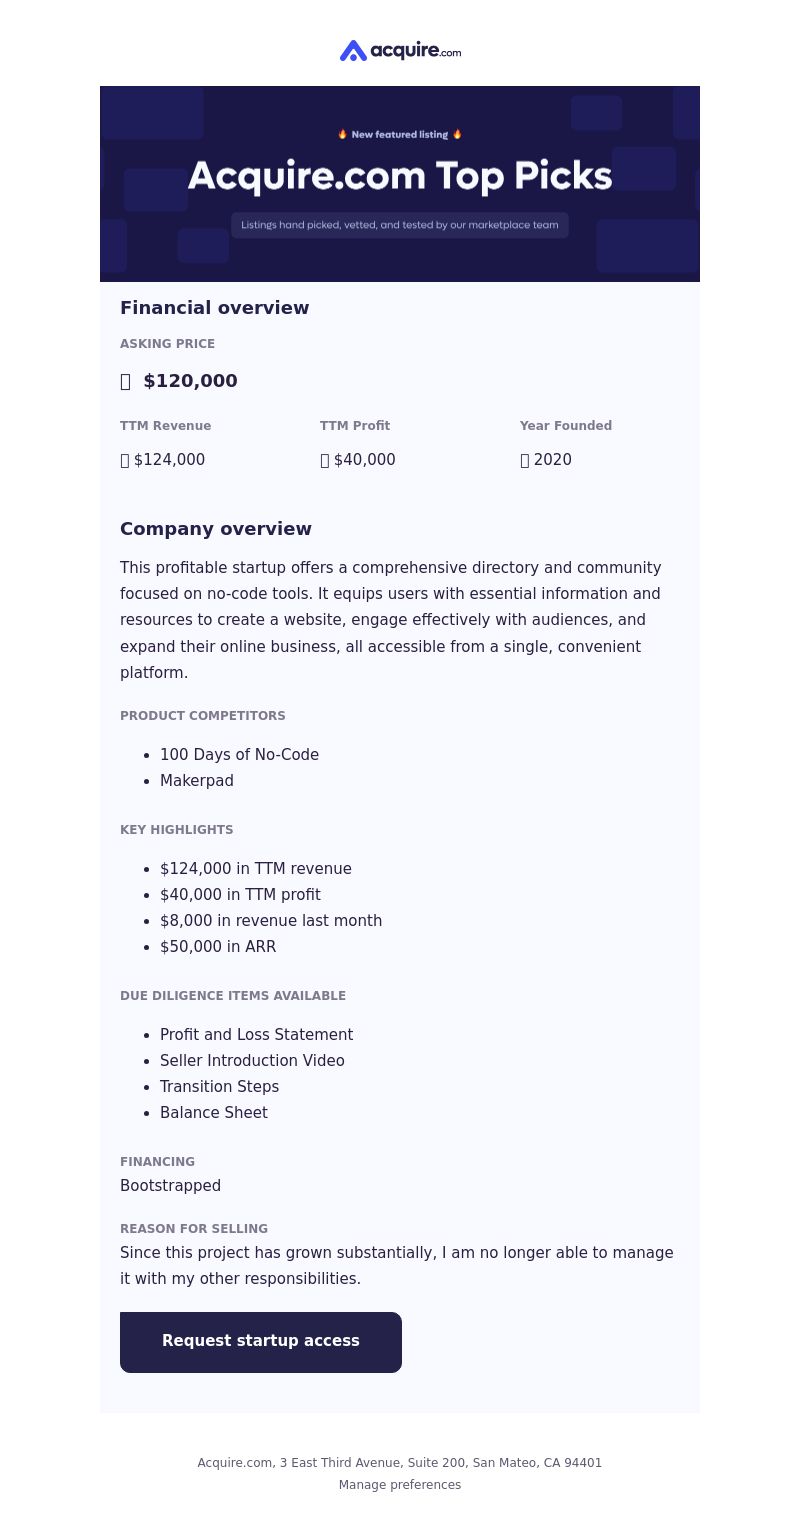Viewport: 800px width, 1525px height.
Task: Click the icon beside $124,000 TTM revenue
Action: tap(125, 460)
